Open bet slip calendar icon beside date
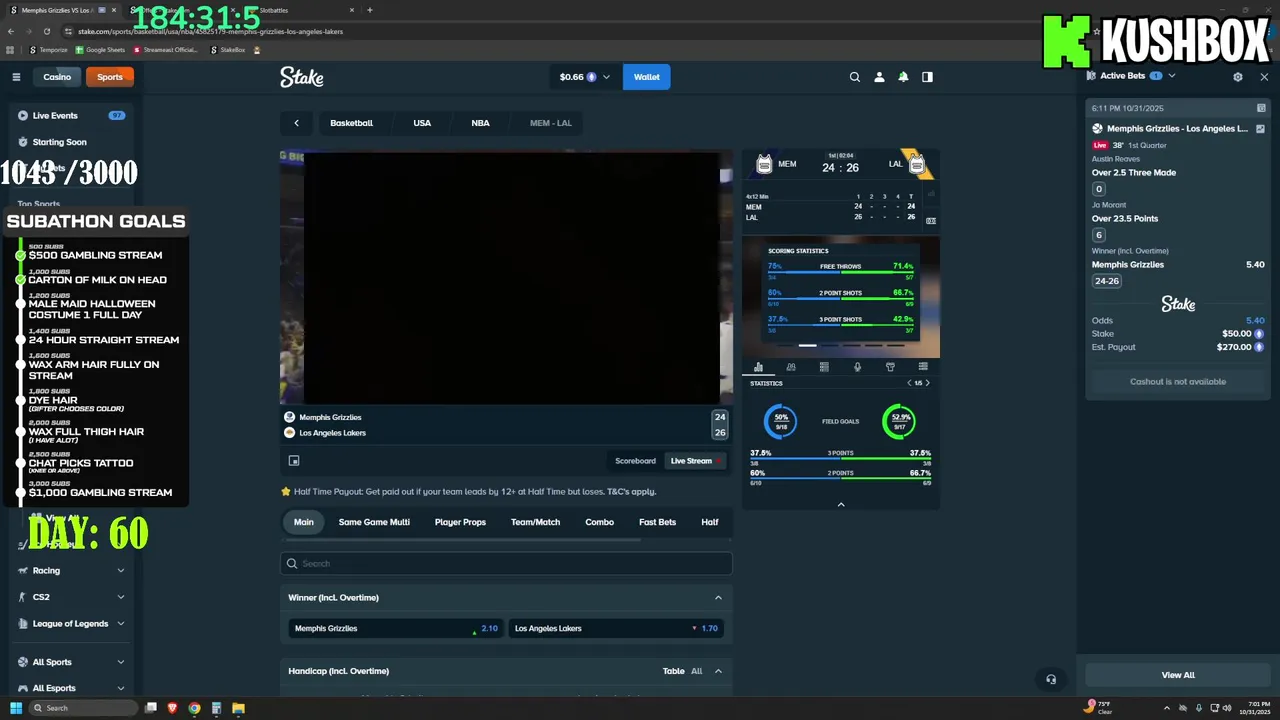 (1261, 108)
